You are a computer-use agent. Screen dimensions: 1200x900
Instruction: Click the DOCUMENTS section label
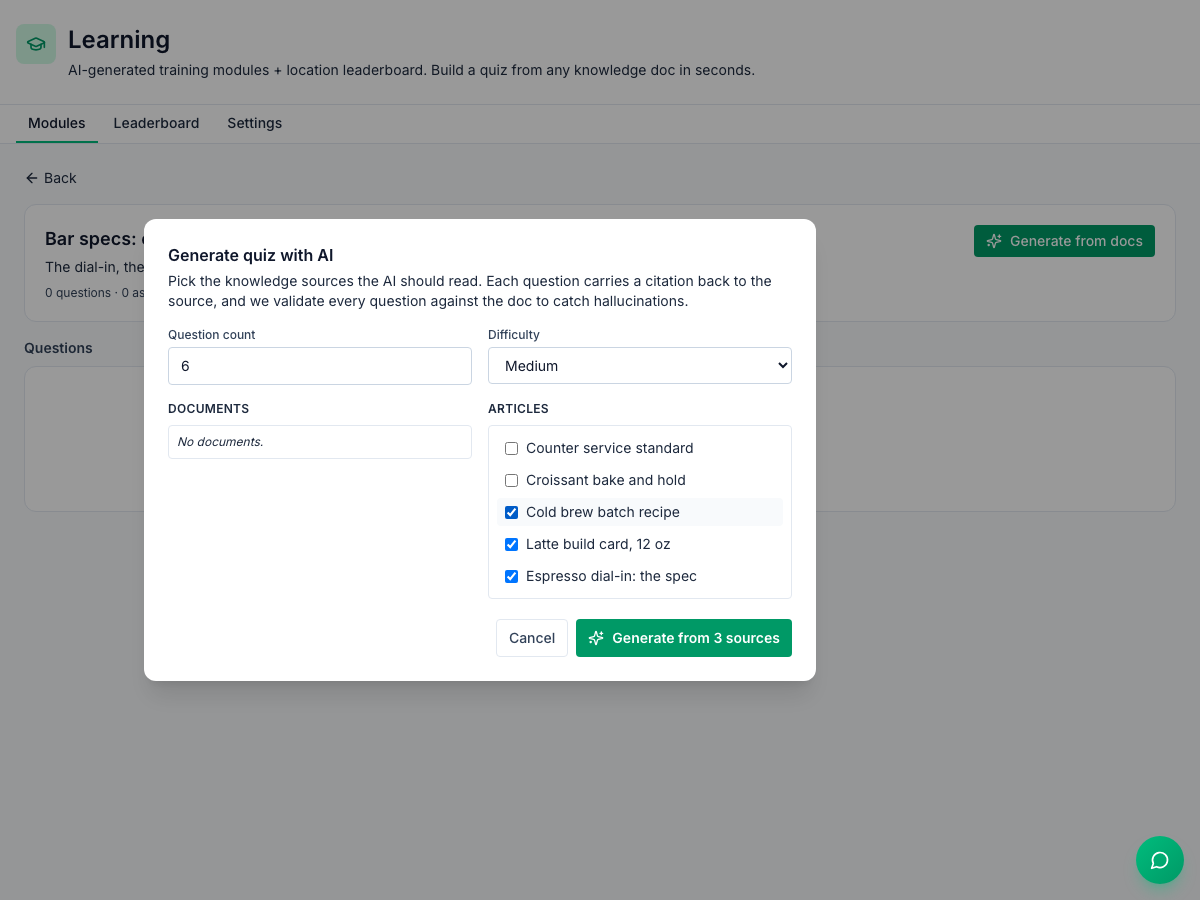(209, 409)
